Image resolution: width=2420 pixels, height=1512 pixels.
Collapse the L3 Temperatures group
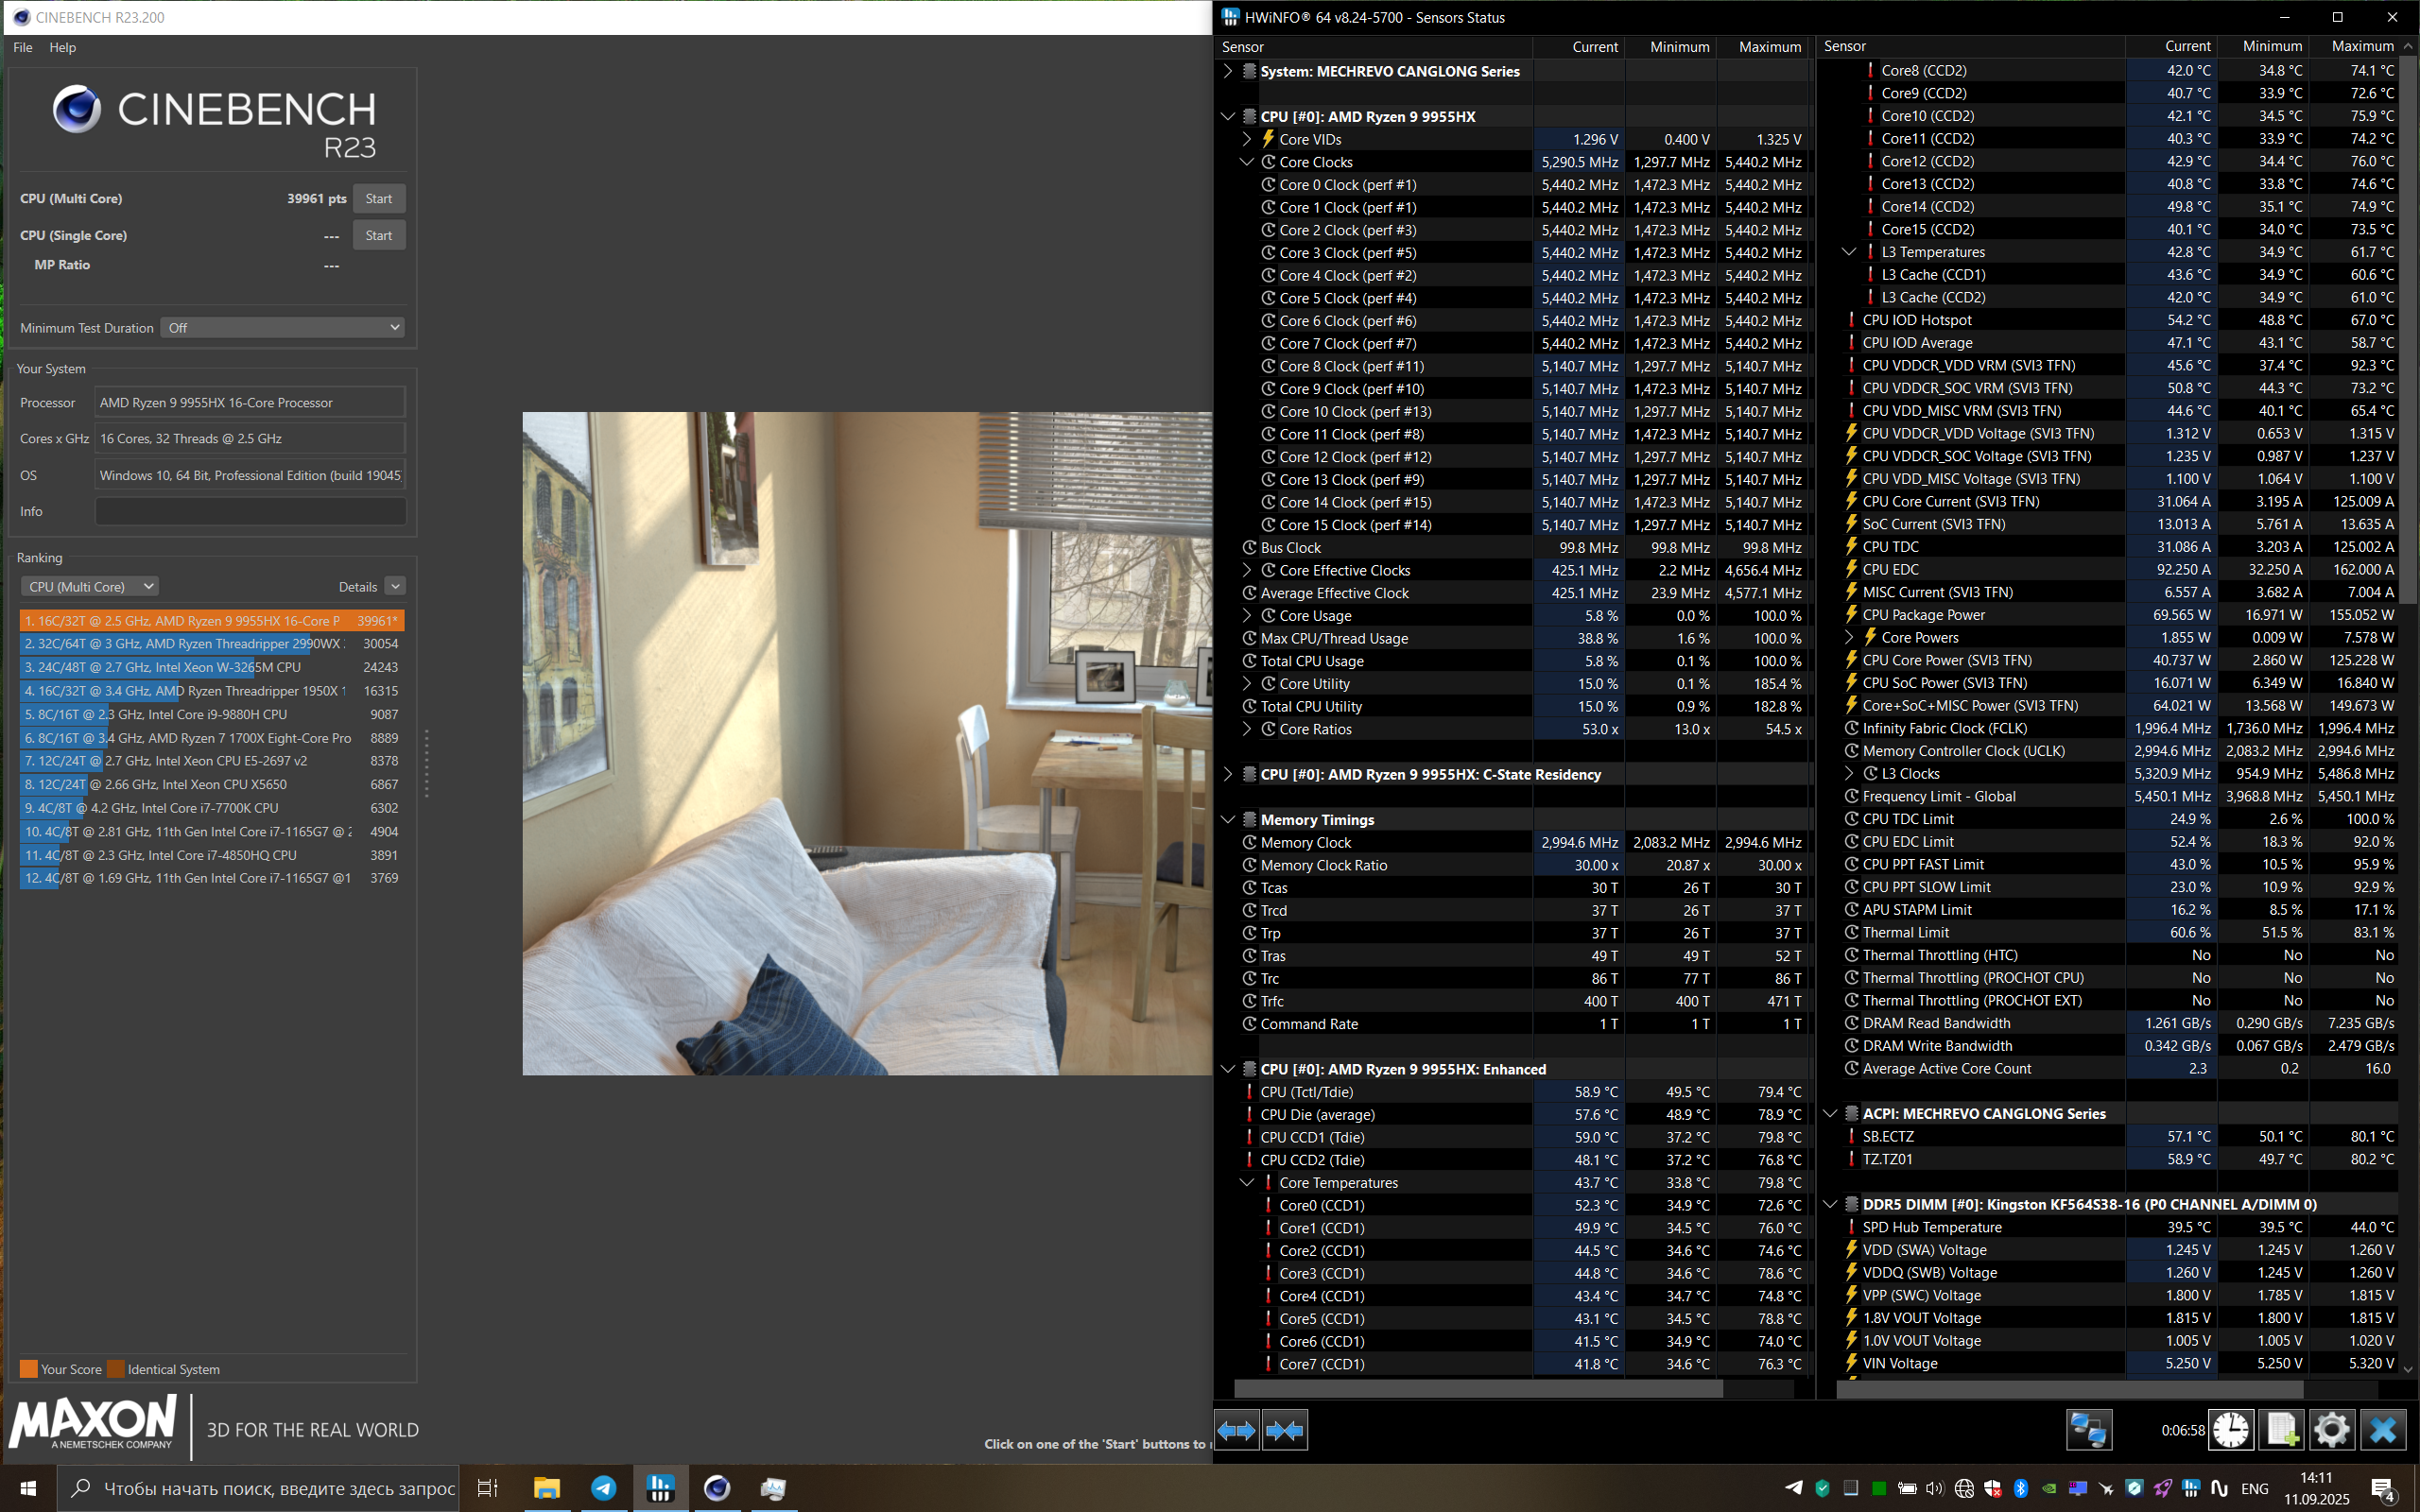(1849, 252)
